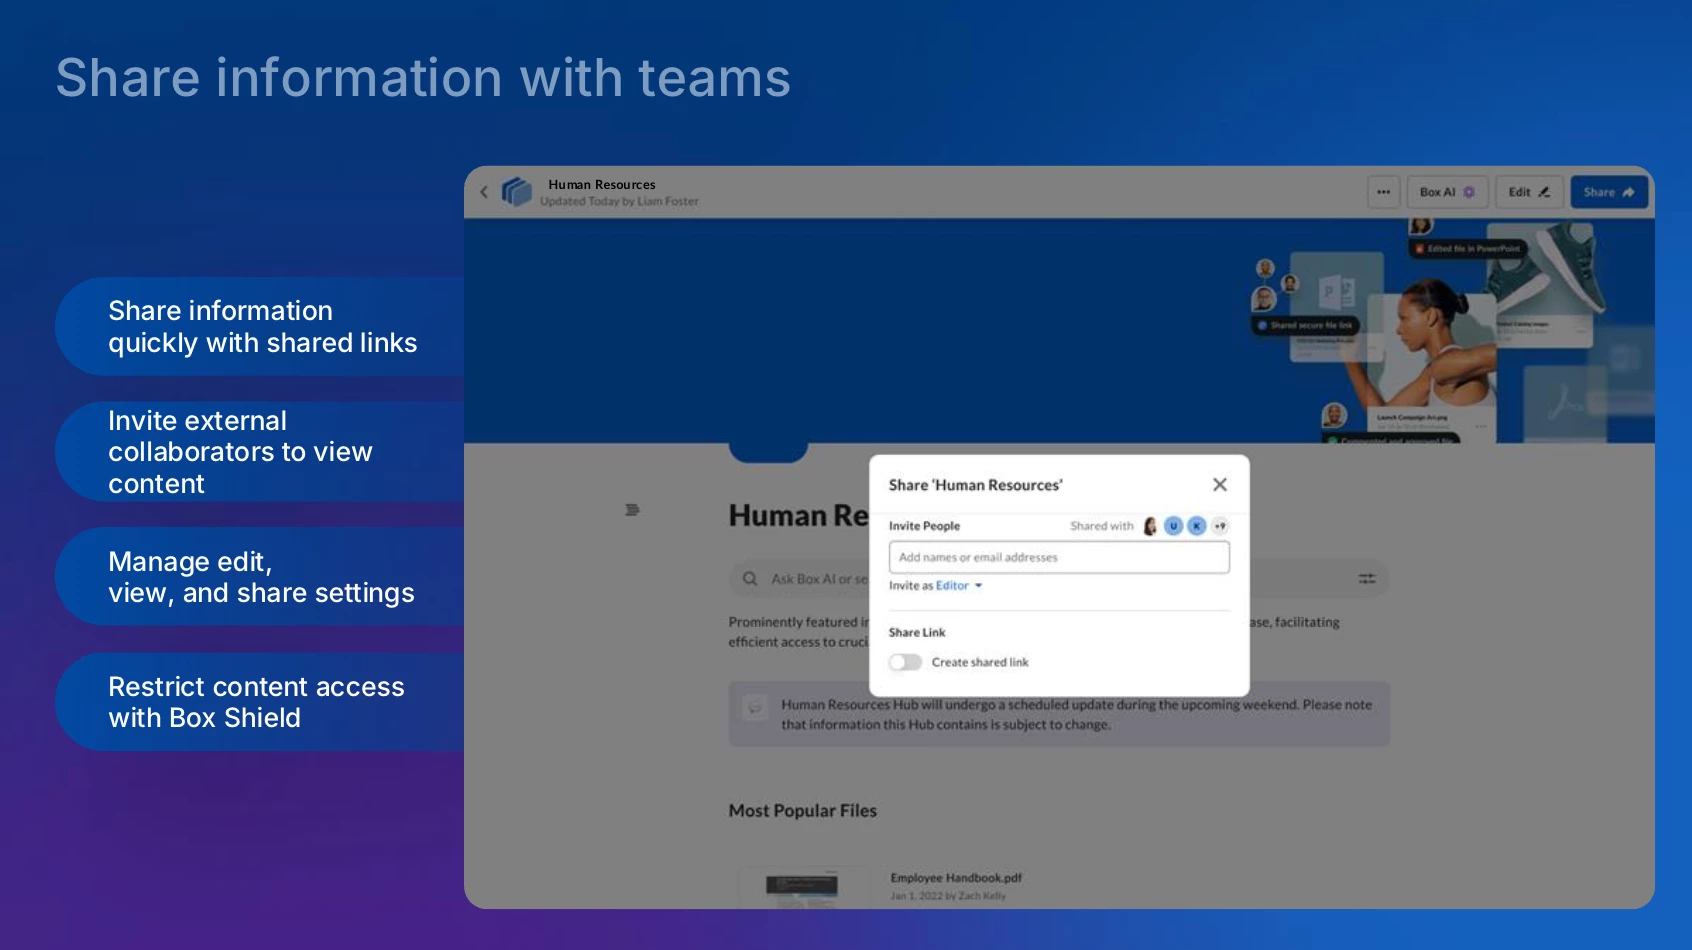Select 'Share information quickly with shared links' pill

261,327
